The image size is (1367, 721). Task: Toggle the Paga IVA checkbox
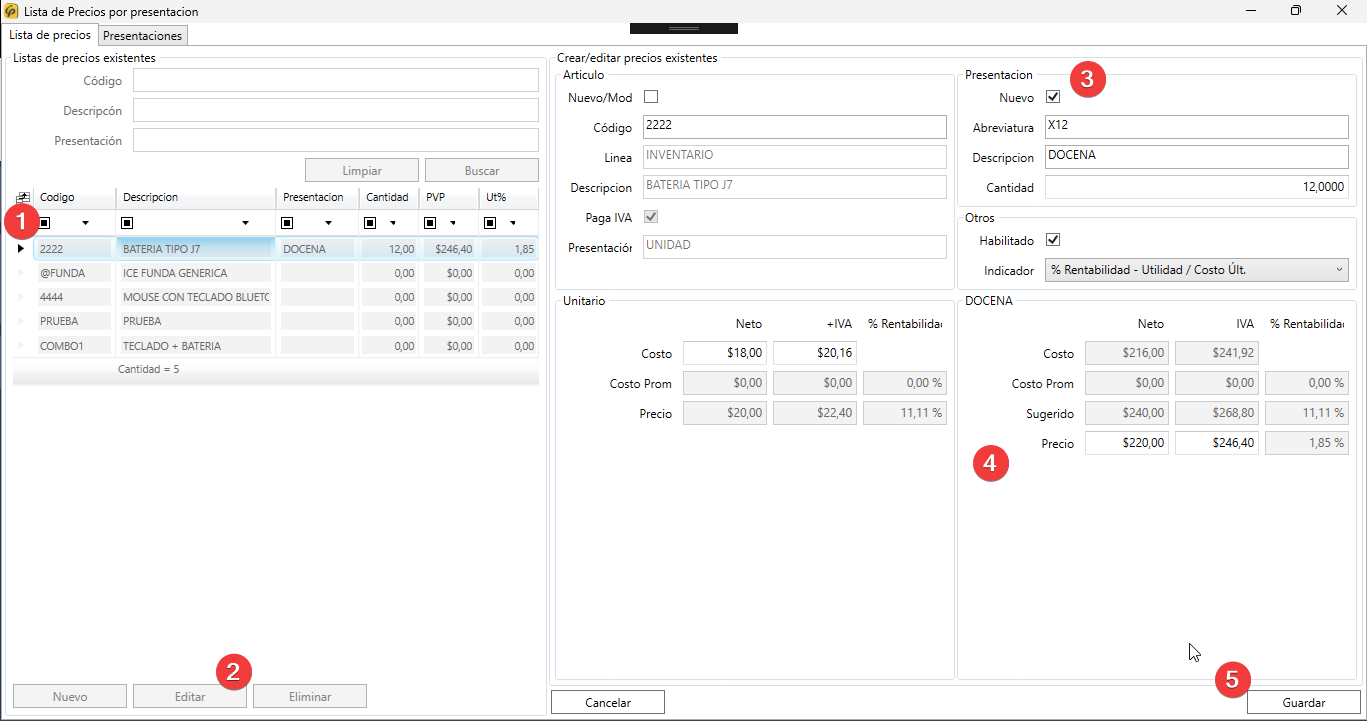[x=651, y=217]
